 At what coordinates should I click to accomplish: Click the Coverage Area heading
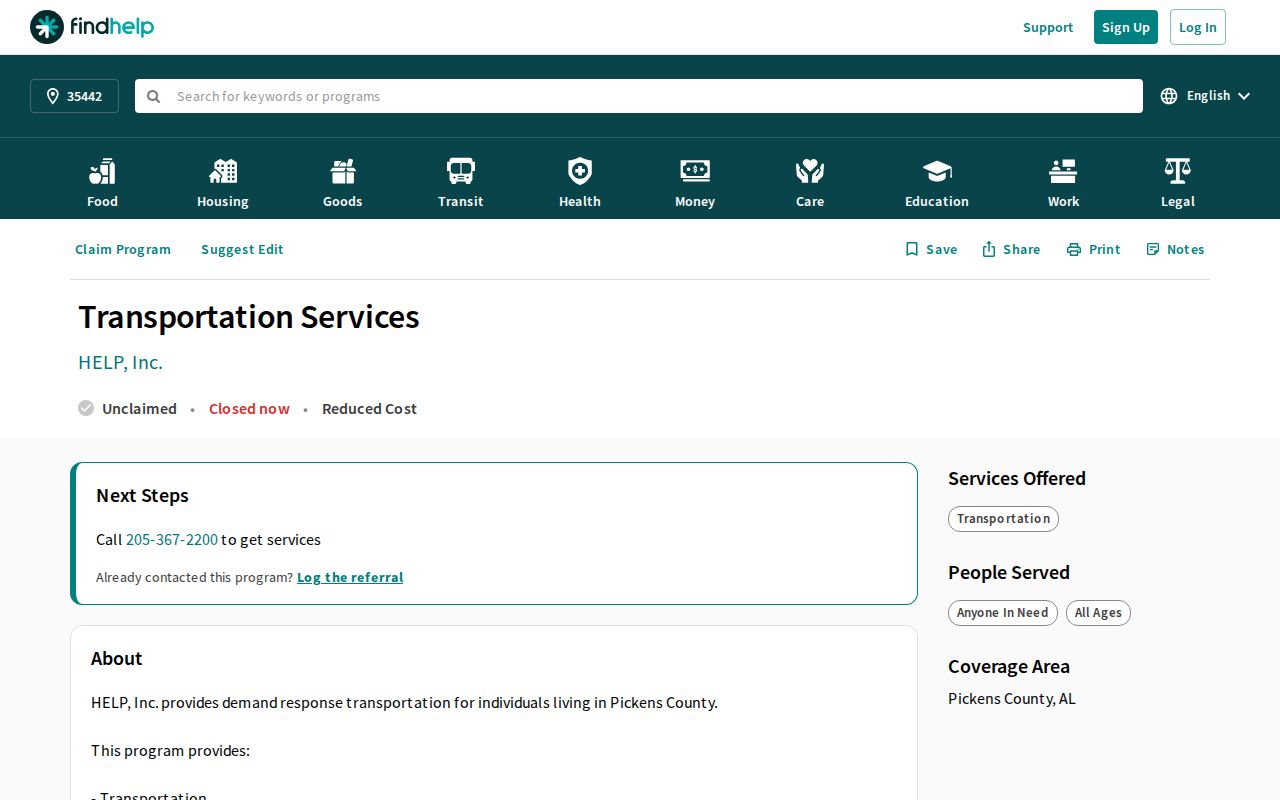(1009, 666)
